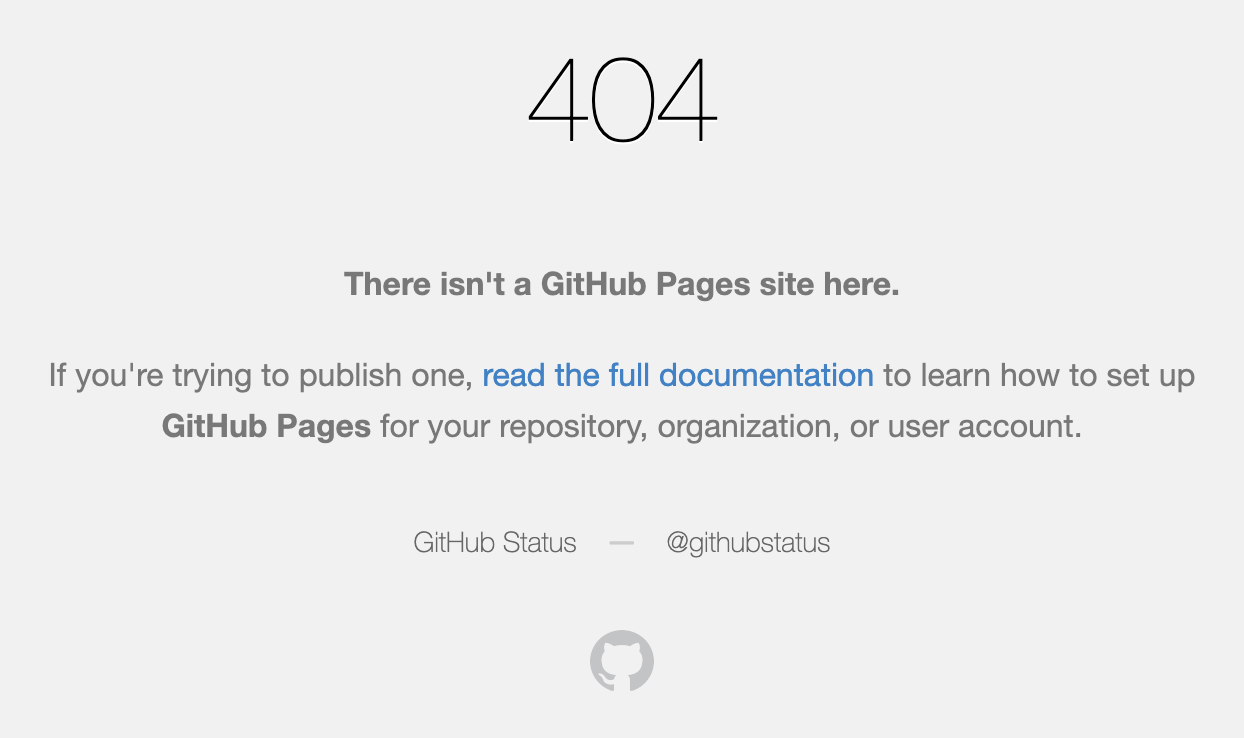
Task: Open the read the full documentation link
Action: (678, 376)
